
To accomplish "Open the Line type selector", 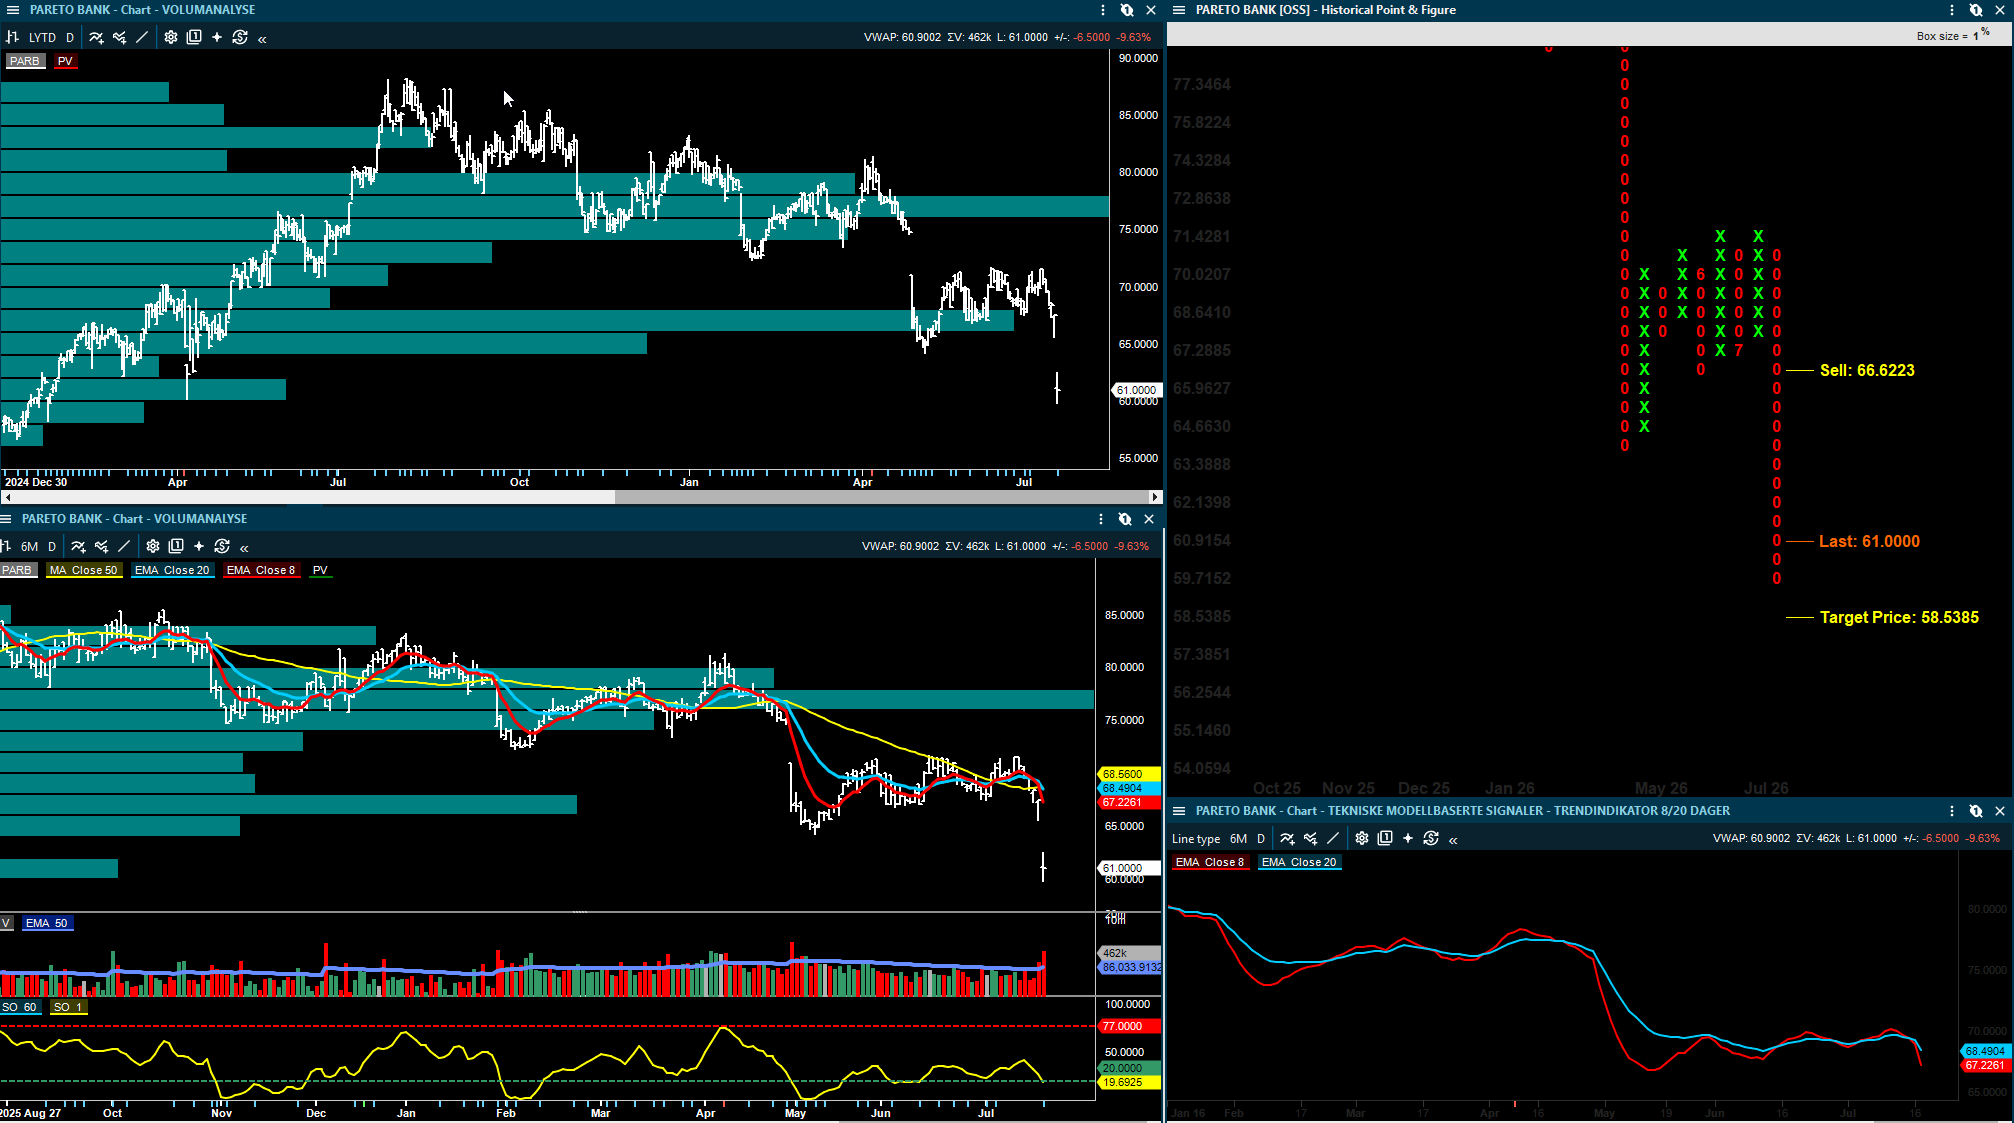I will (1196, 839).
